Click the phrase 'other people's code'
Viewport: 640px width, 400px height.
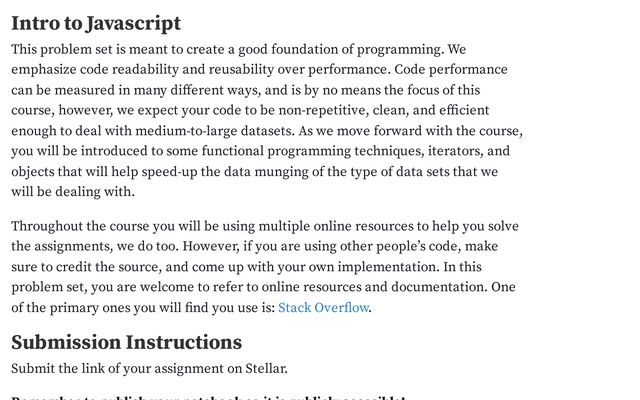pyautogui.click(x=400, y=247)
